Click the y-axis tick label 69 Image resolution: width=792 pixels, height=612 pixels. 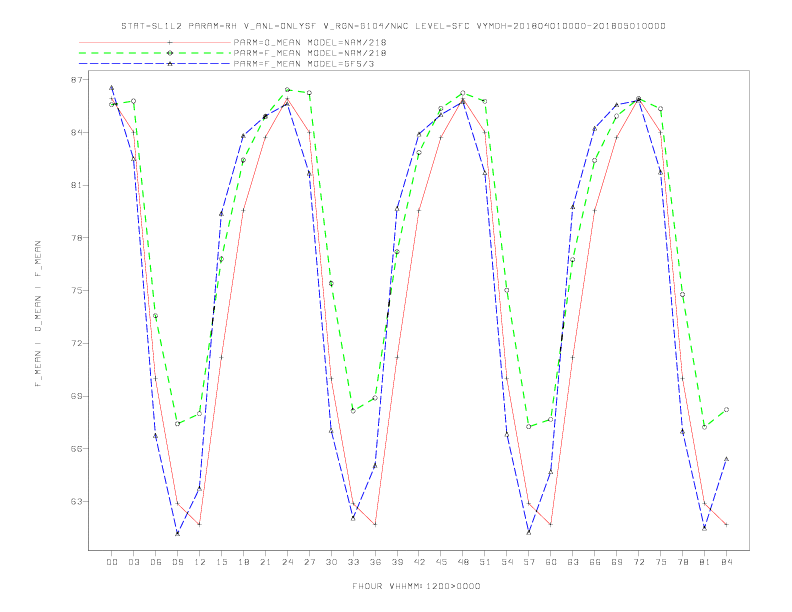coord(79,396)
